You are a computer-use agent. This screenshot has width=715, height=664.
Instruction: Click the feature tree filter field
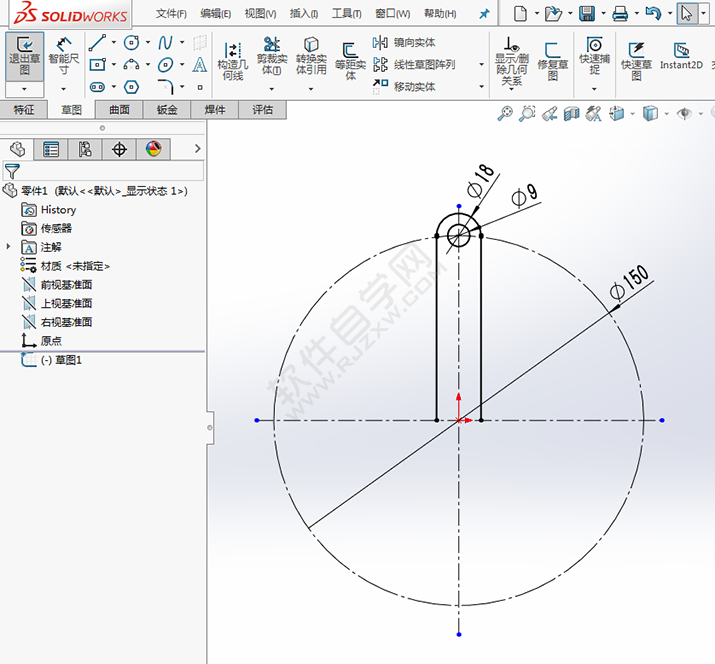pyautogui.click(x=104, y=171)
